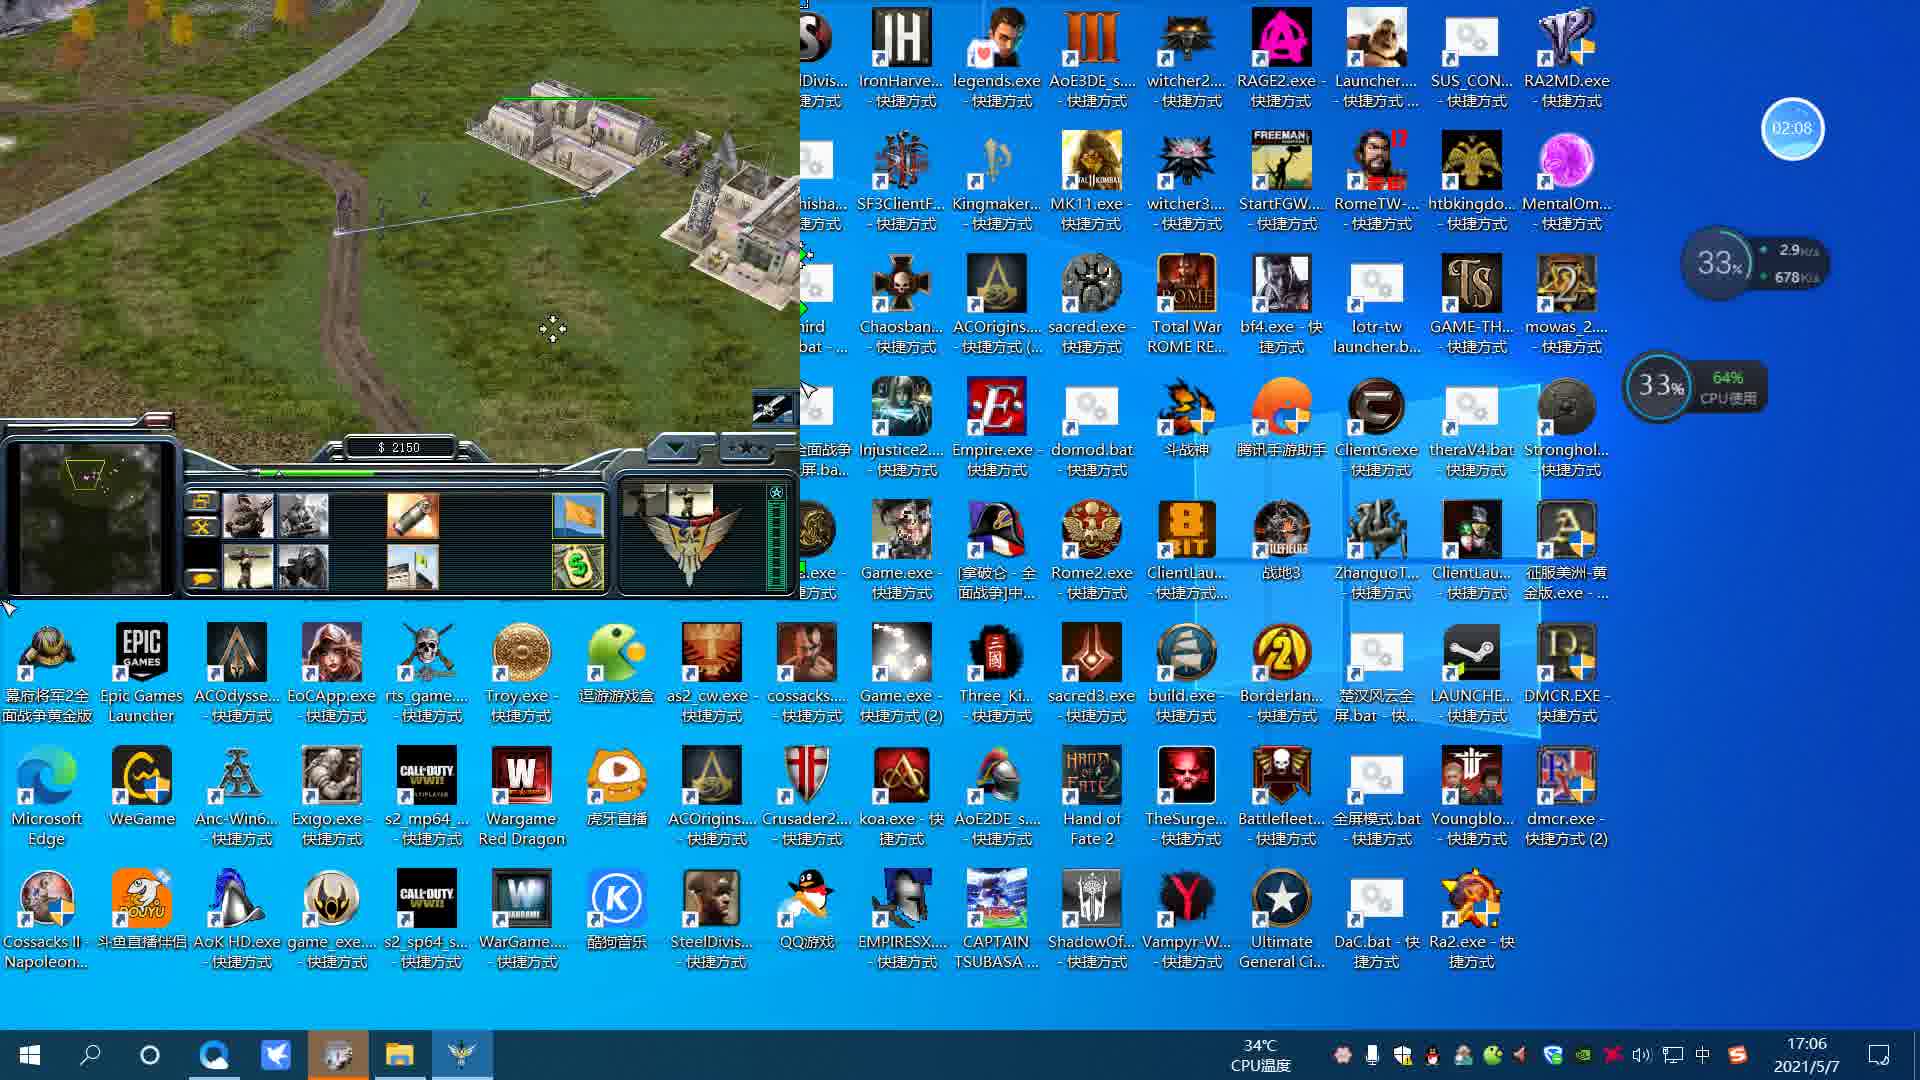Open the IronHarvest shortcut icon
Viewport: 1920px width, 1080px height.
click(901, 58)
